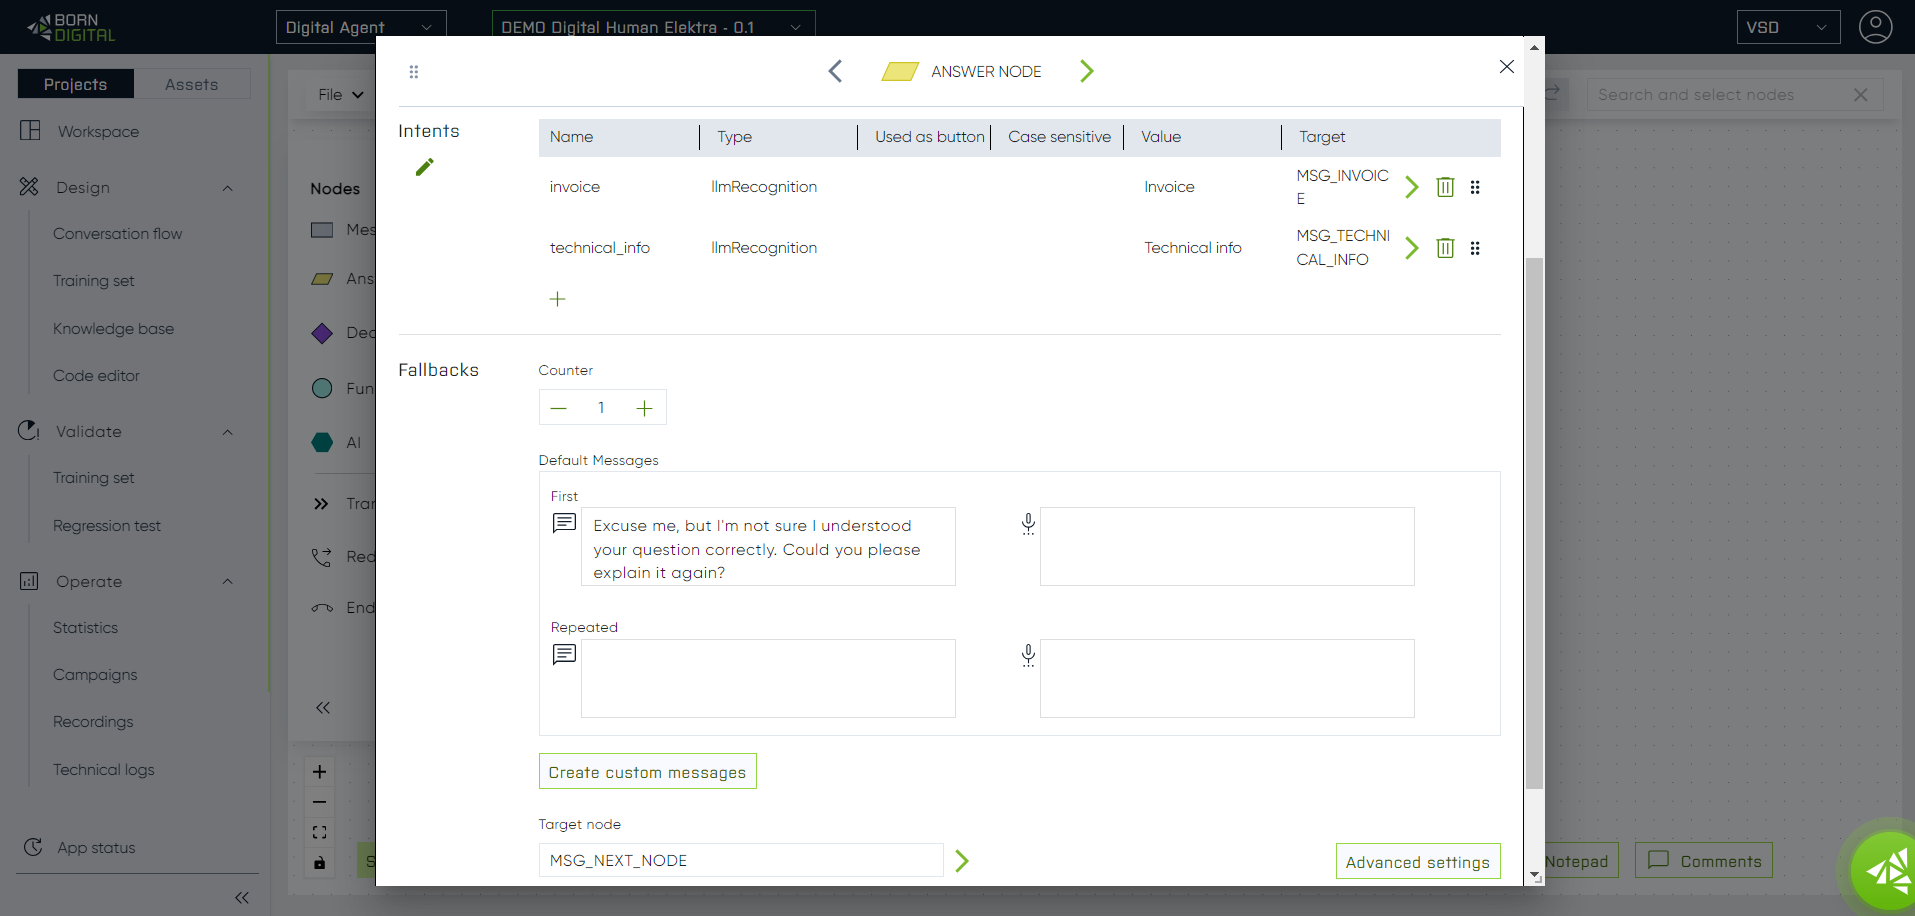Open Technical logs
Viewport: 1915px width, 916px height.
[x=103, y=770]
